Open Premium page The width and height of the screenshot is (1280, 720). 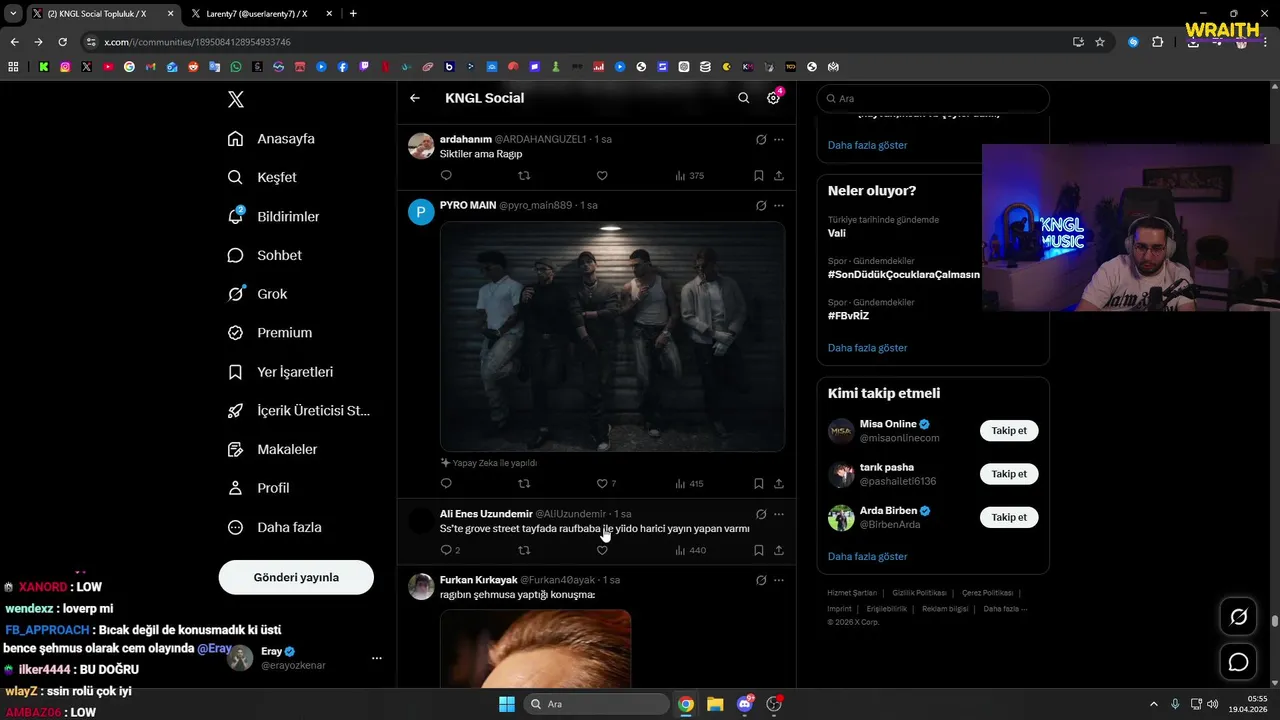tap(270, 333)
